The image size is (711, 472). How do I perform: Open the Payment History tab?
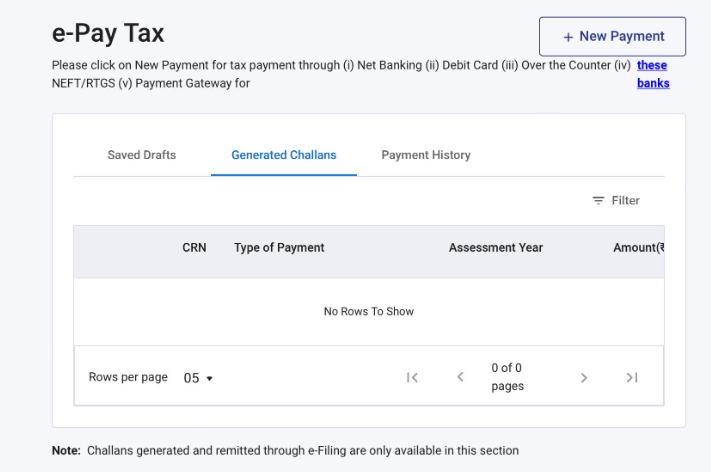coord(425,155)
